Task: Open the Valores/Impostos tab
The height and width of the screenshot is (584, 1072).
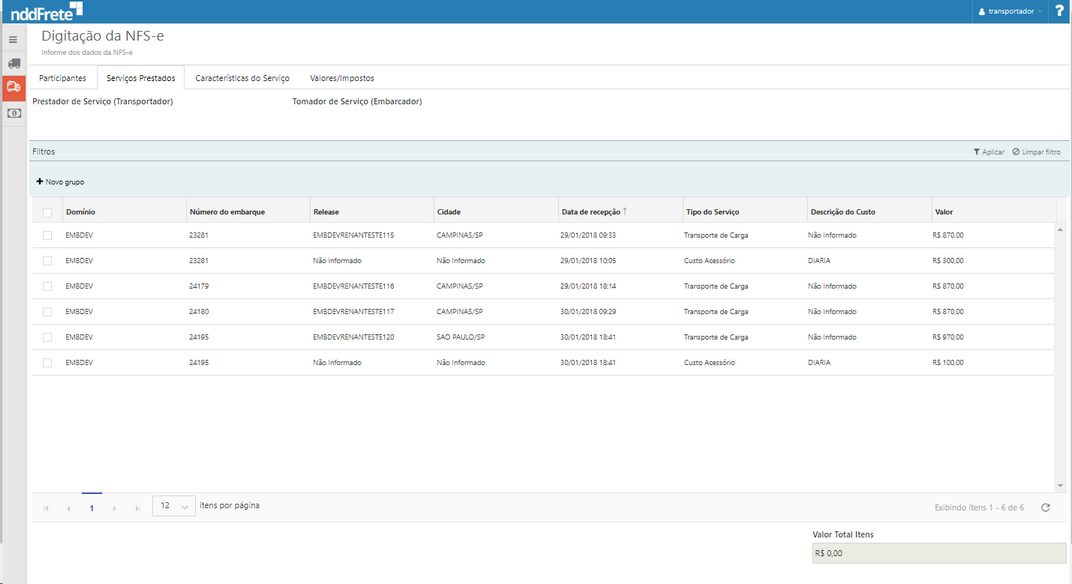Action: click(x=342, y=78)
